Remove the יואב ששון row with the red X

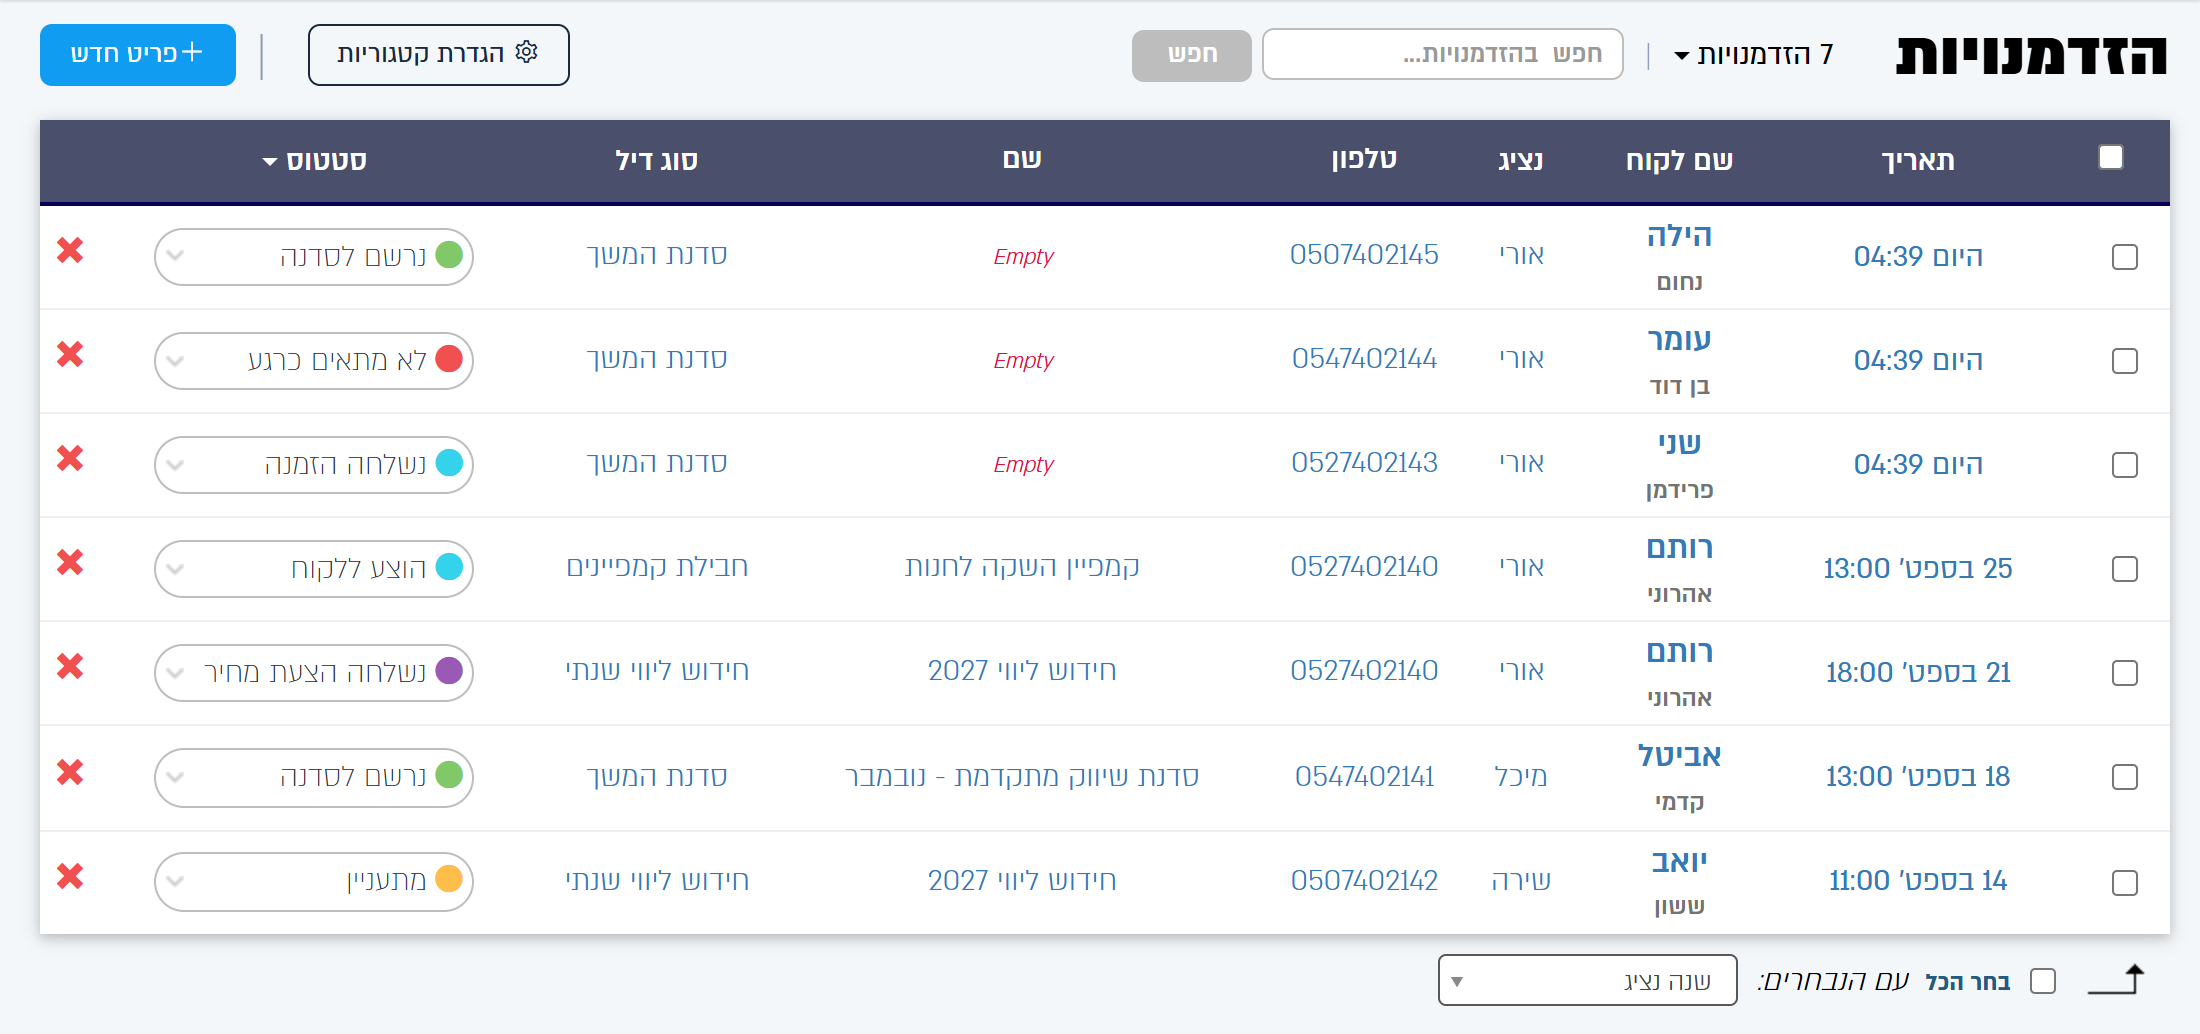(70, 876)
